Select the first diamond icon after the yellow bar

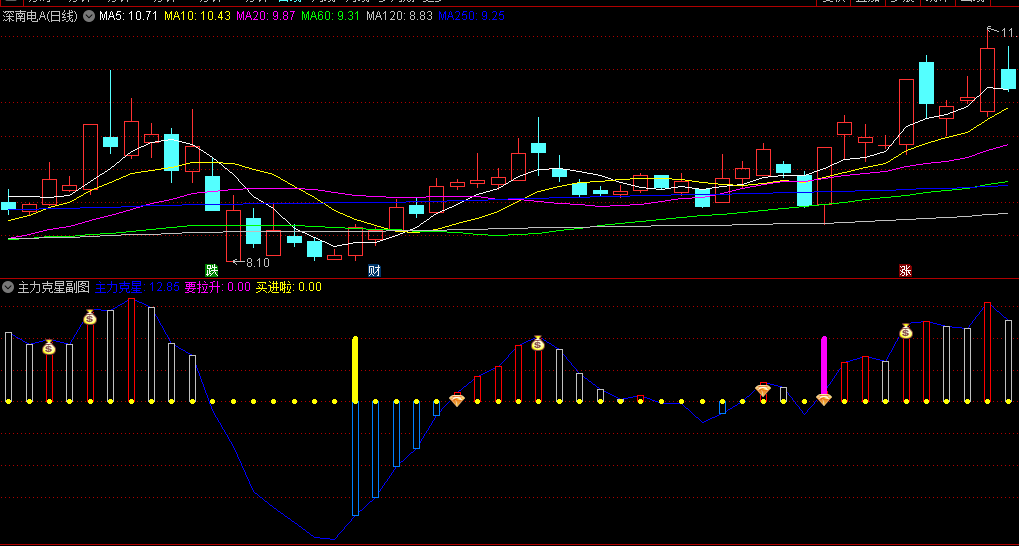click(x=456, y=400)
